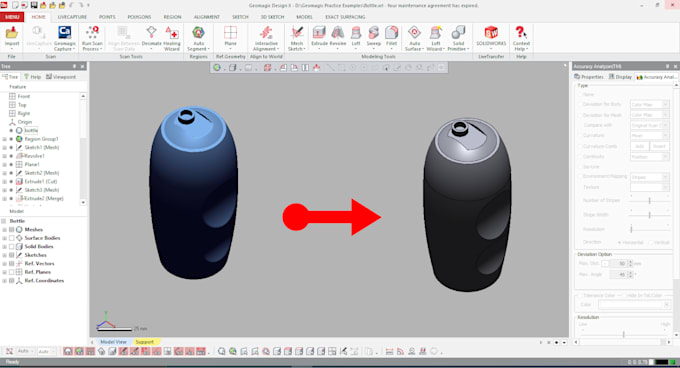Toggle the Surface Bodies checkbox
The width and height of the screenshot is (680, 368).
tap(12, 238)
